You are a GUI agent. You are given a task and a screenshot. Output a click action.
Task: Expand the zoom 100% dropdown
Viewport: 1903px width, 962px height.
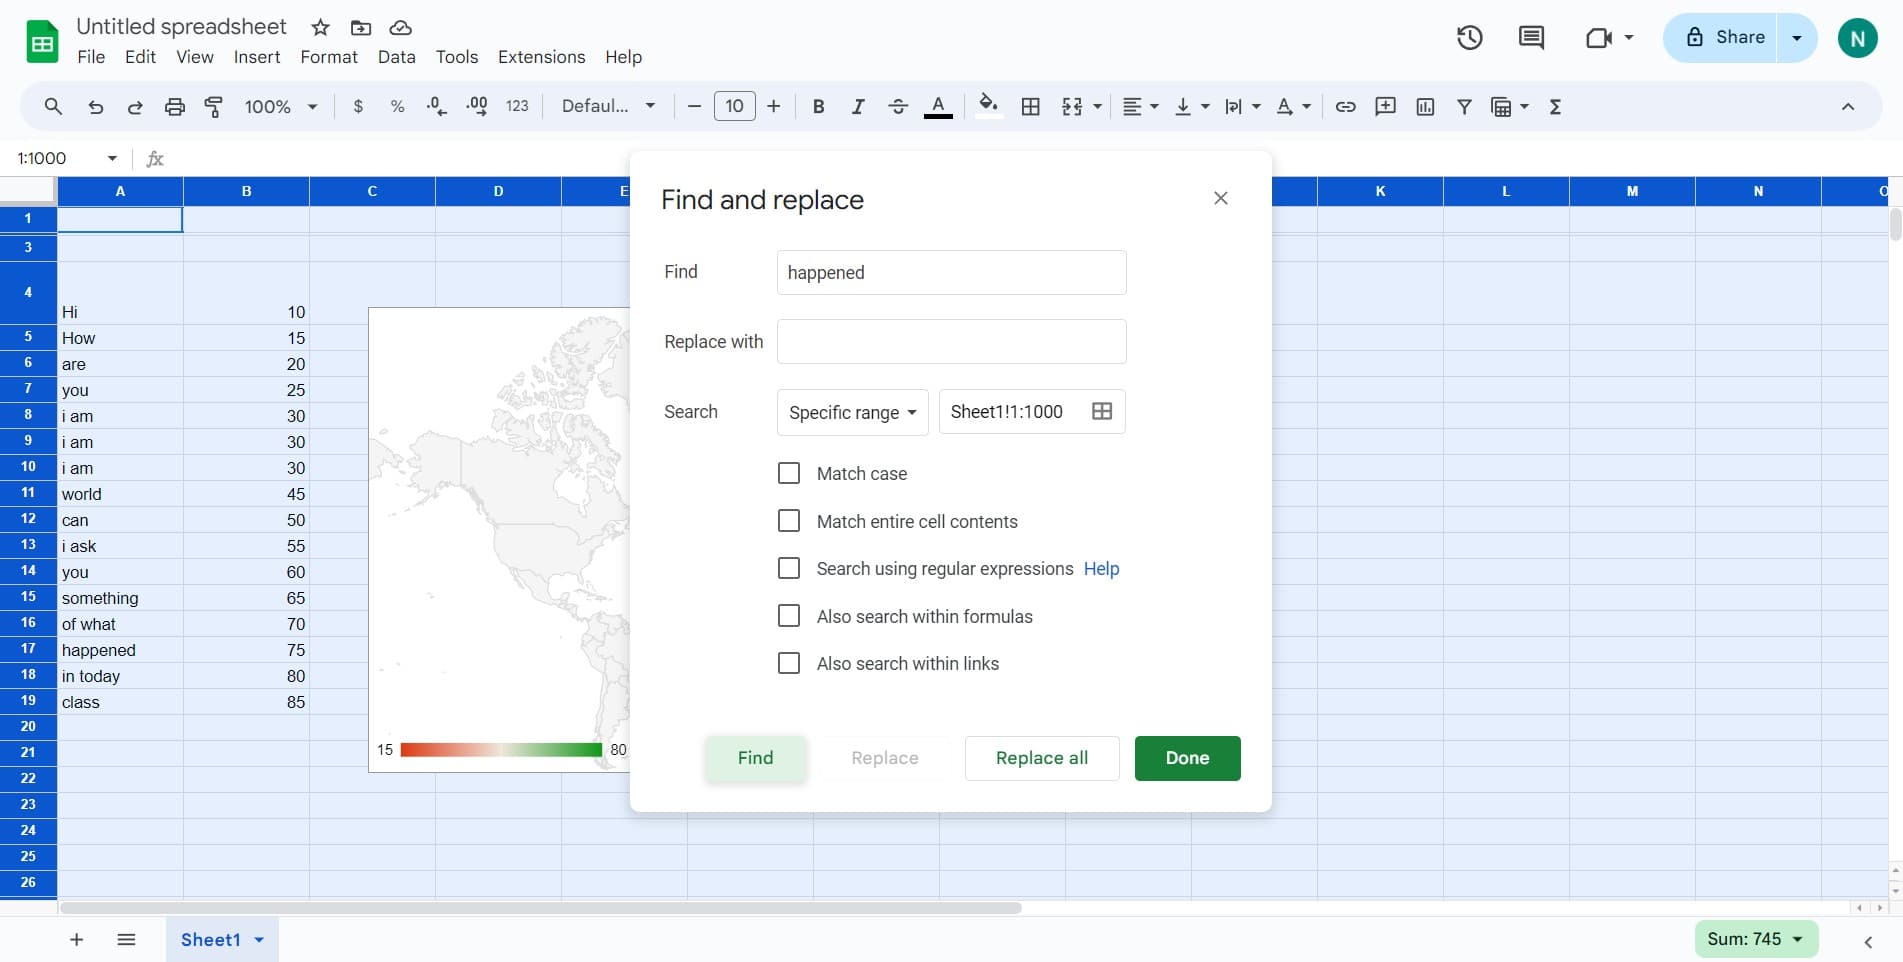pyautogui.click(x=281, y=107)
